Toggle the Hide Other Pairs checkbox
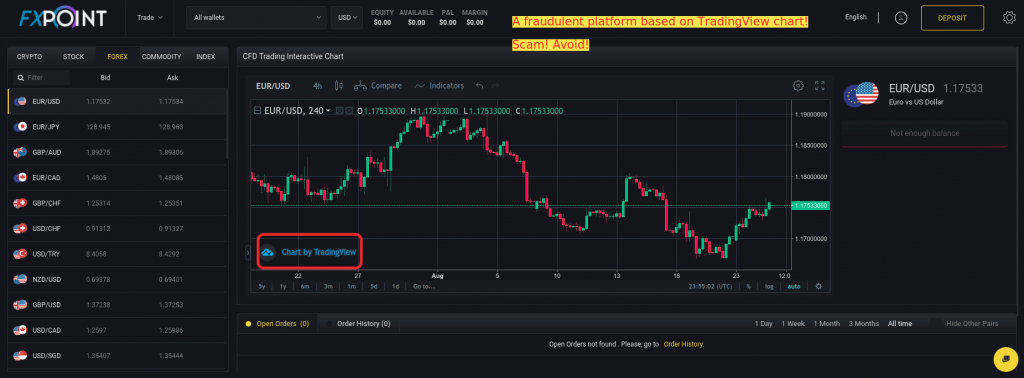1024x378 pixels. point(936,324)
